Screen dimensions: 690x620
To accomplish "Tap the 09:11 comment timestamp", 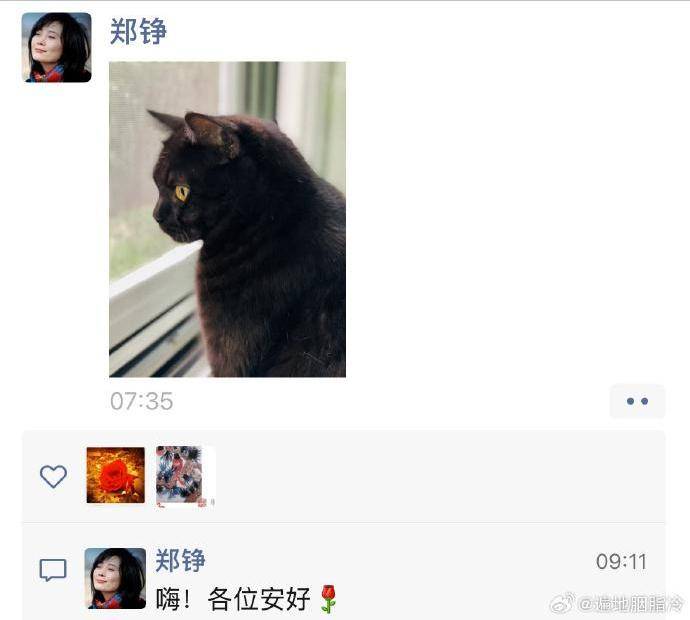I will [621, 561].
